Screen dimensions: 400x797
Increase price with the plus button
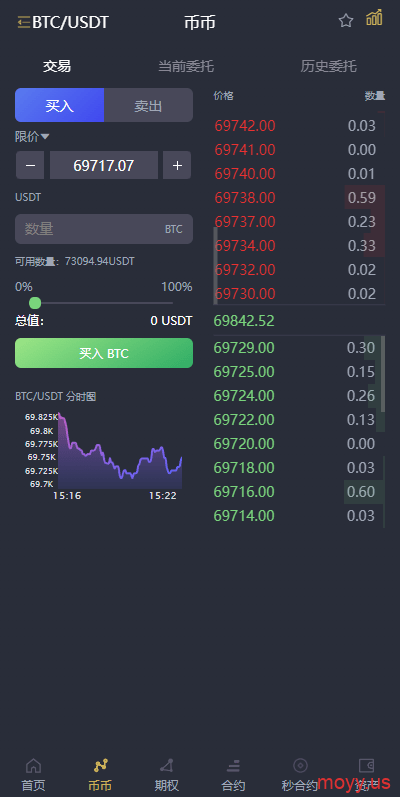pos(177,165)
